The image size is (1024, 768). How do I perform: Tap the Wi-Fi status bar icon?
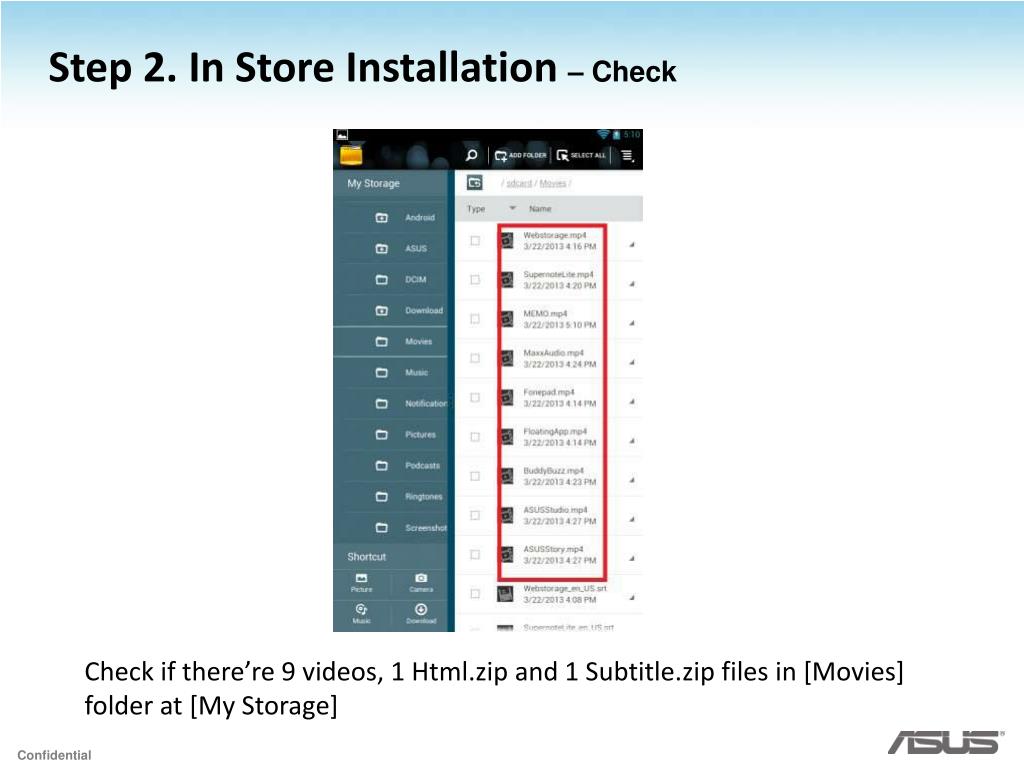(x=603, y=135)
